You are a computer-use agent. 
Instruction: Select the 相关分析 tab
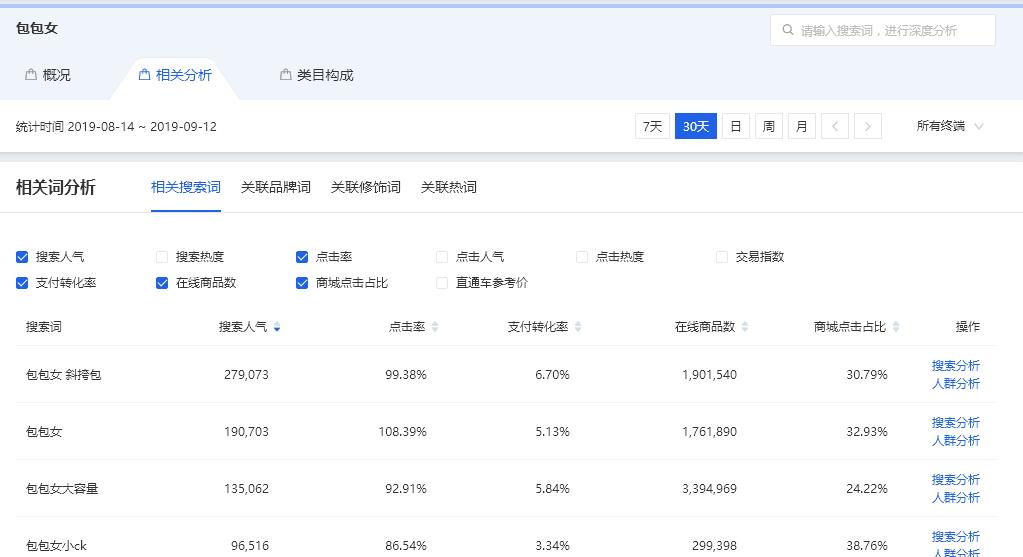[x=175, y=75]
